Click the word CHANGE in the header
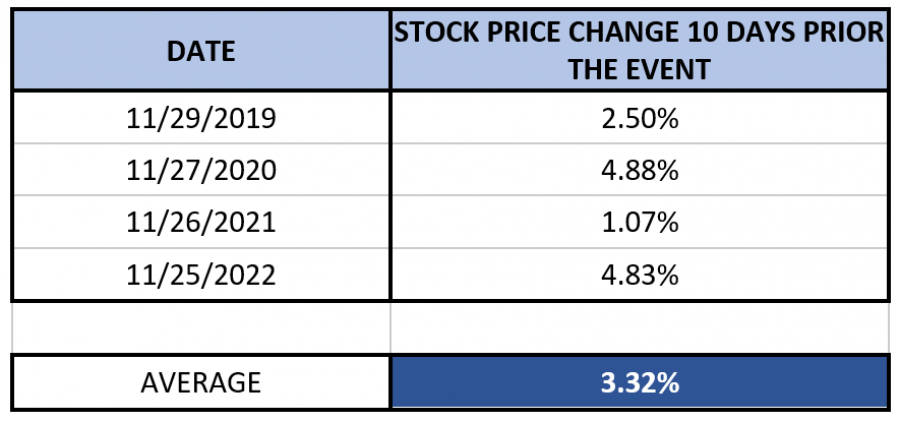Viewport: 900px width, 422px height. [x=614, y=32]
